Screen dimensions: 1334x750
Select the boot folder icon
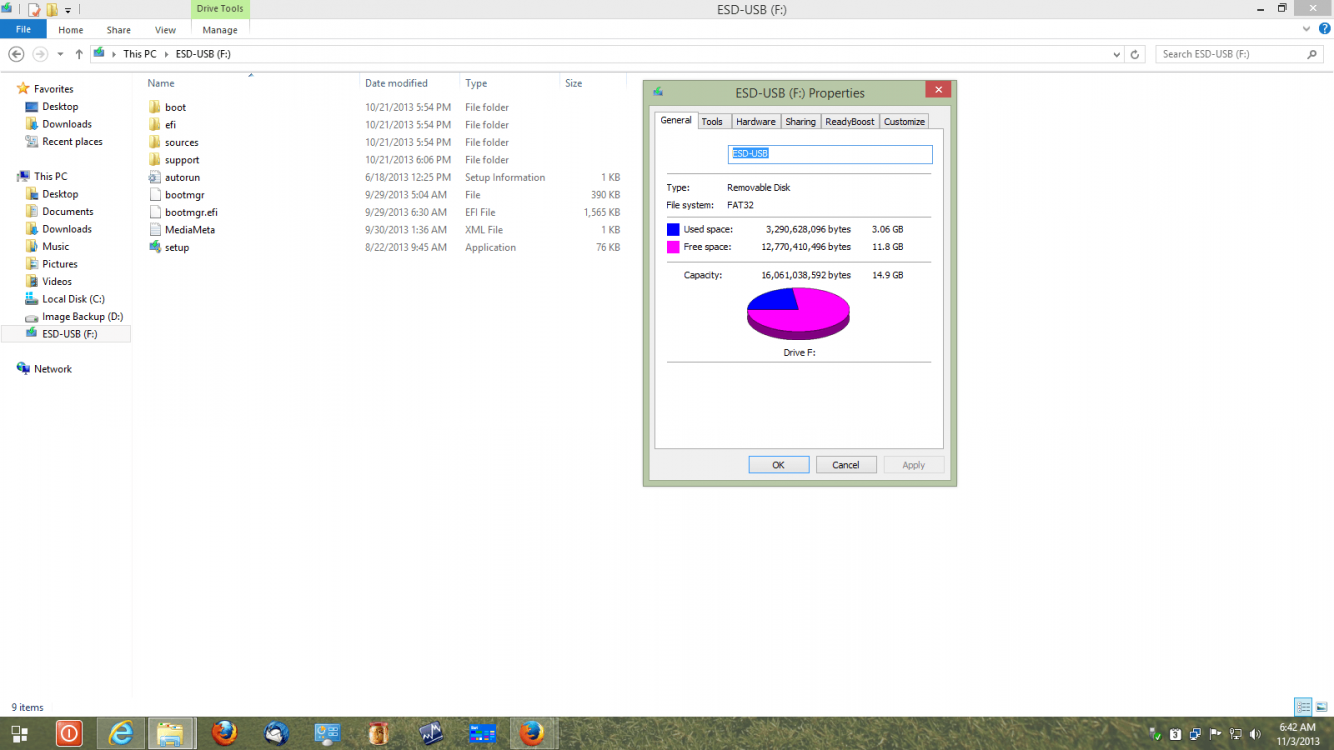(155, 107)
